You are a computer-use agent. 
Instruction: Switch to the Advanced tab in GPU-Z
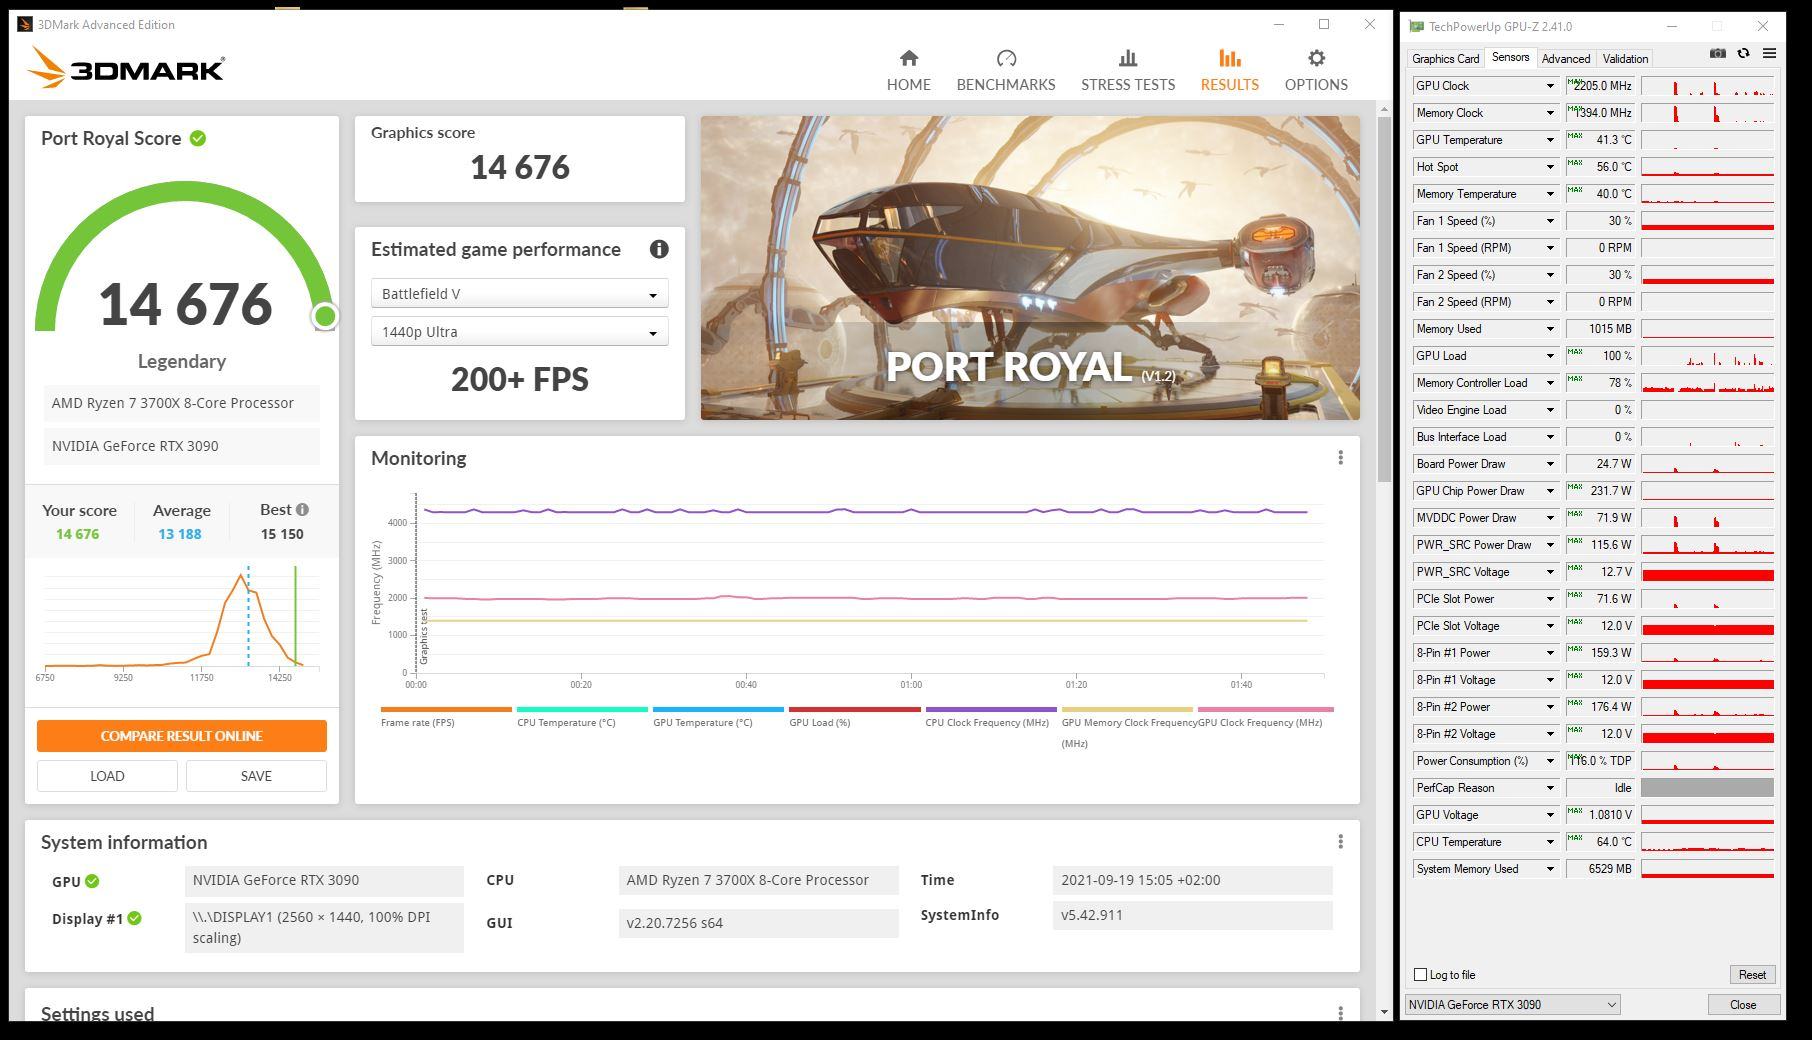coord(1565,59)
